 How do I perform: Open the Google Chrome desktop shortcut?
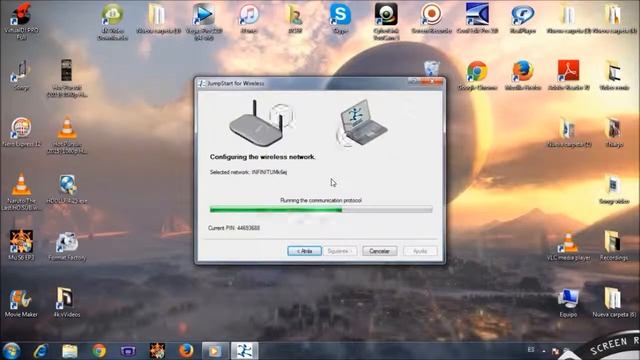click(477, 76)
